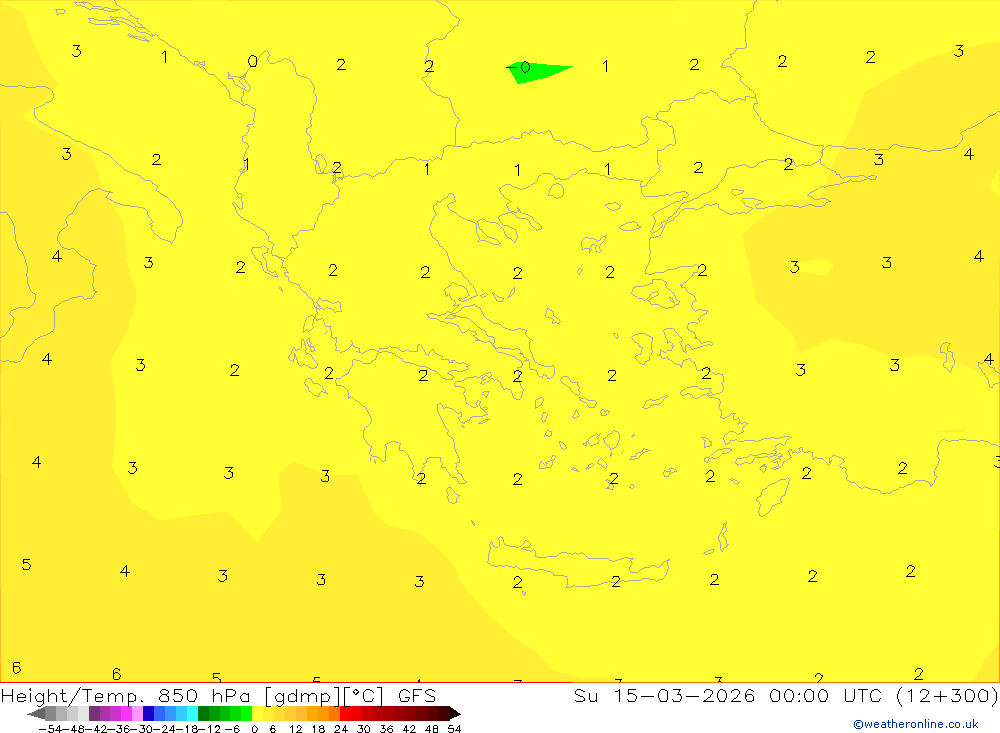Click the "-54" label on legend scale
The width and height of the screenshot is (1000, 733).
tap(50, 729)
